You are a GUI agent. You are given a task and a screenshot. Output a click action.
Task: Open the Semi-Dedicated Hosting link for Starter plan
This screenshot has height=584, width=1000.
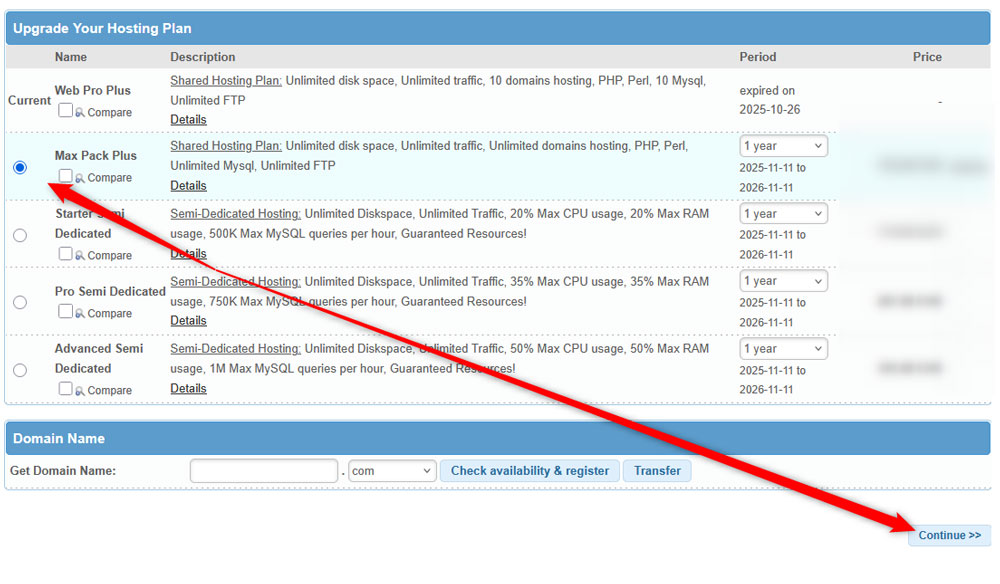tap(235, 213)
